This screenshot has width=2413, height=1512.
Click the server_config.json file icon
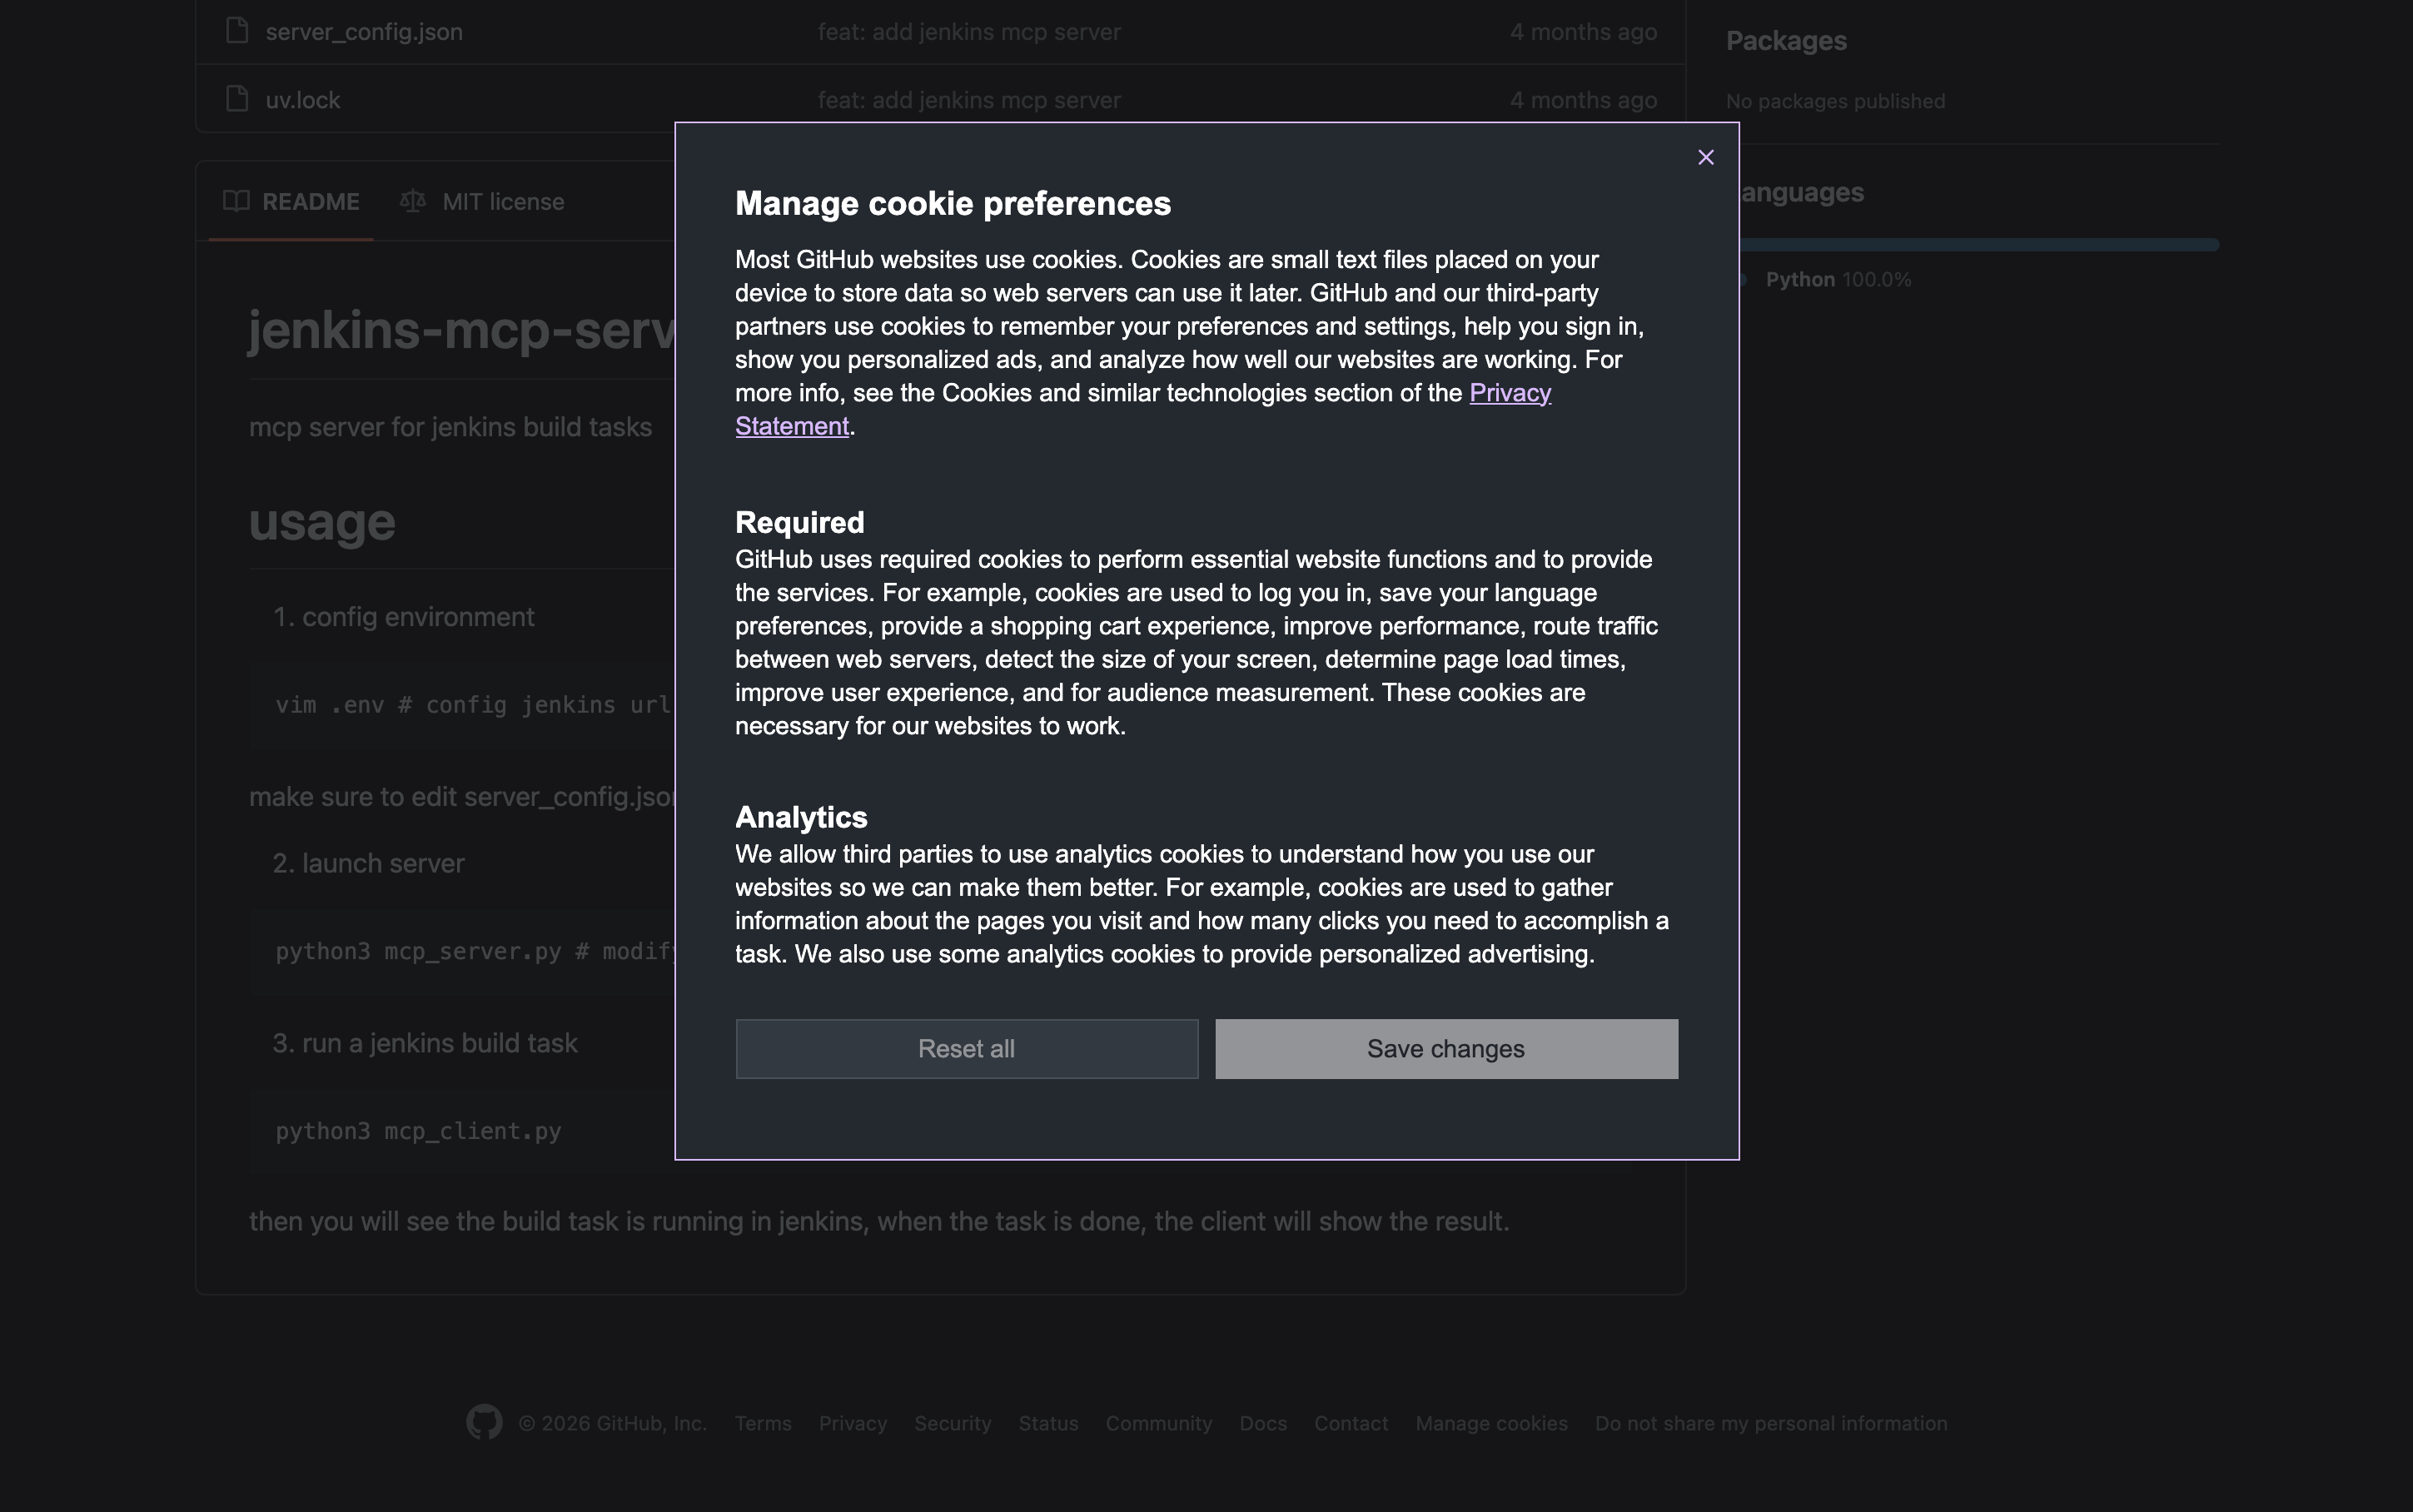pyautogui.click(x=237, y=31)
